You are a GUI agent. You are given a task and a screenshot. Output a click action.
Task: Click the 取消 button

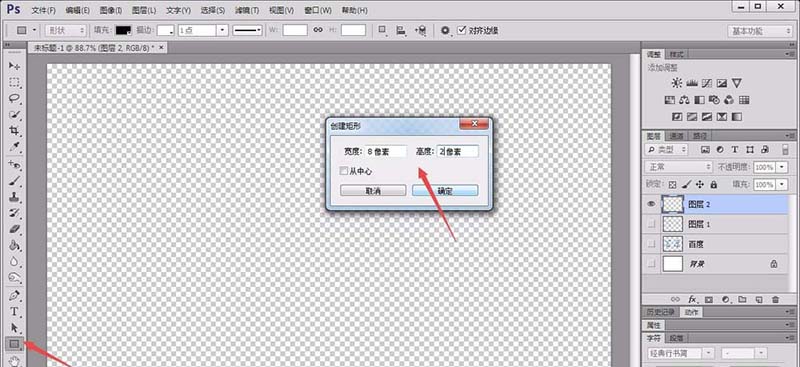tap(373, 190)
